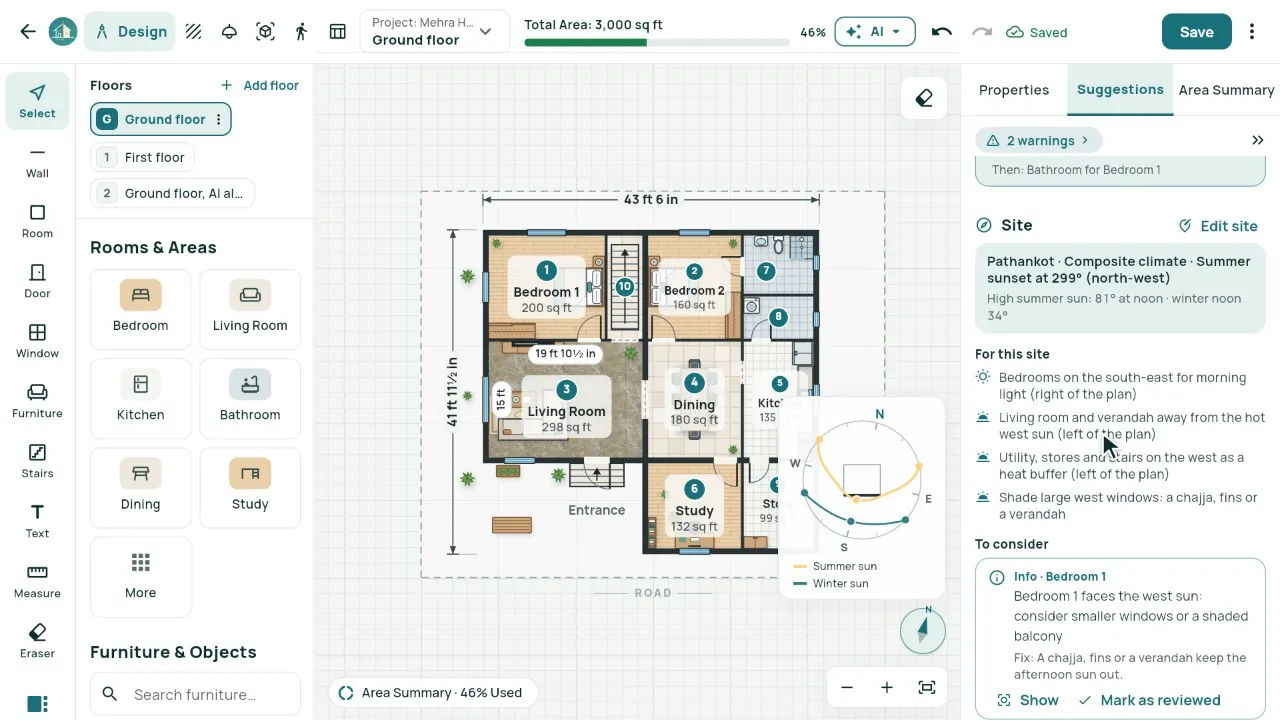
Task: Select the Design mode tab
Action: tap(131, 32)
